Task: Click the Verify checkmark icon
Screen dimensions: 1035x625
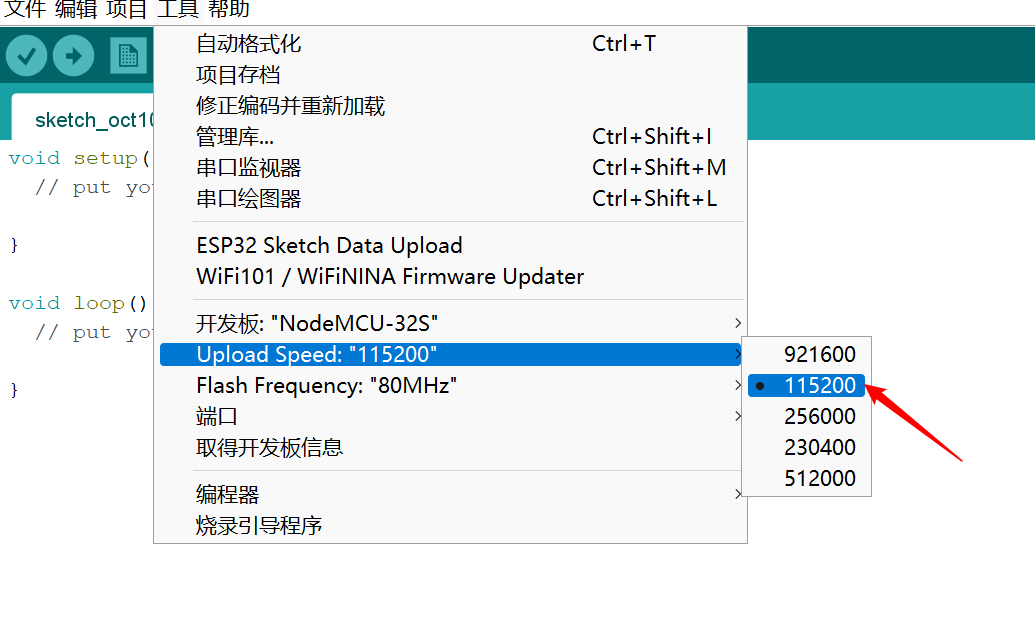Action: pyautogui.click(x=26, y=55)
